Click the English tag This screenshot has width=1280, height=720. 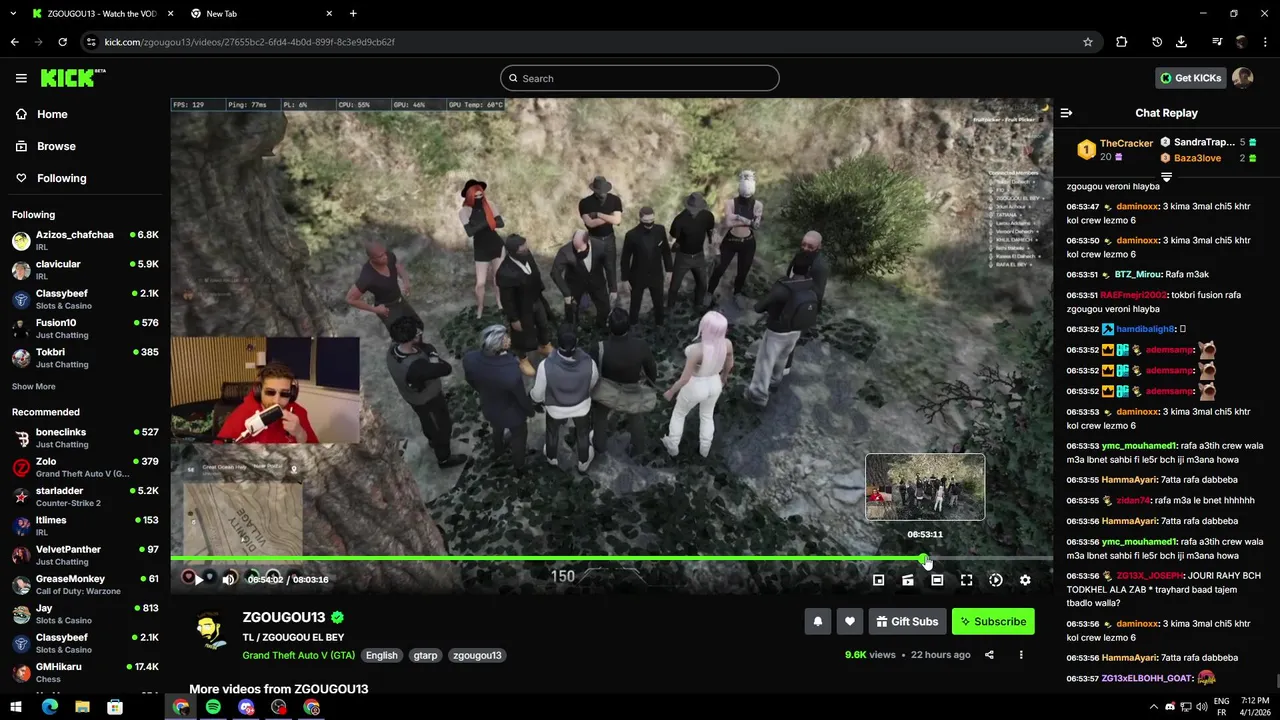tap(381, 655)
